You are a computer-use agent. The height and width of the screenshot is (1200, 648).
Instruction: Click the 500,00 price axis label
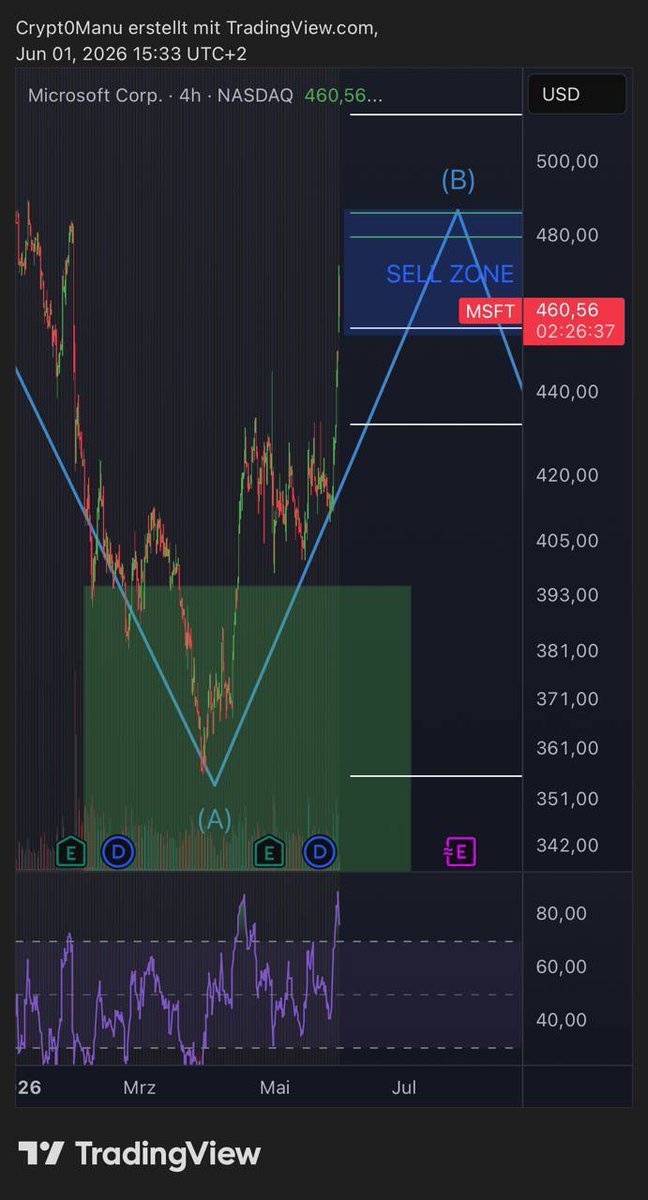click(567, 161)
